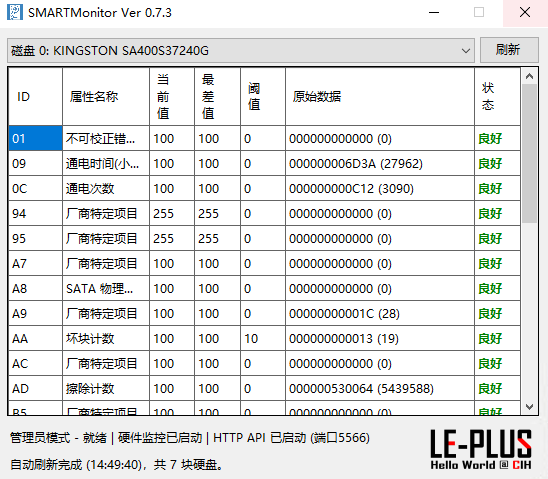Click the vertical scrollbar thumb
Screen dimensions: 548x479
tap(529, 153)
